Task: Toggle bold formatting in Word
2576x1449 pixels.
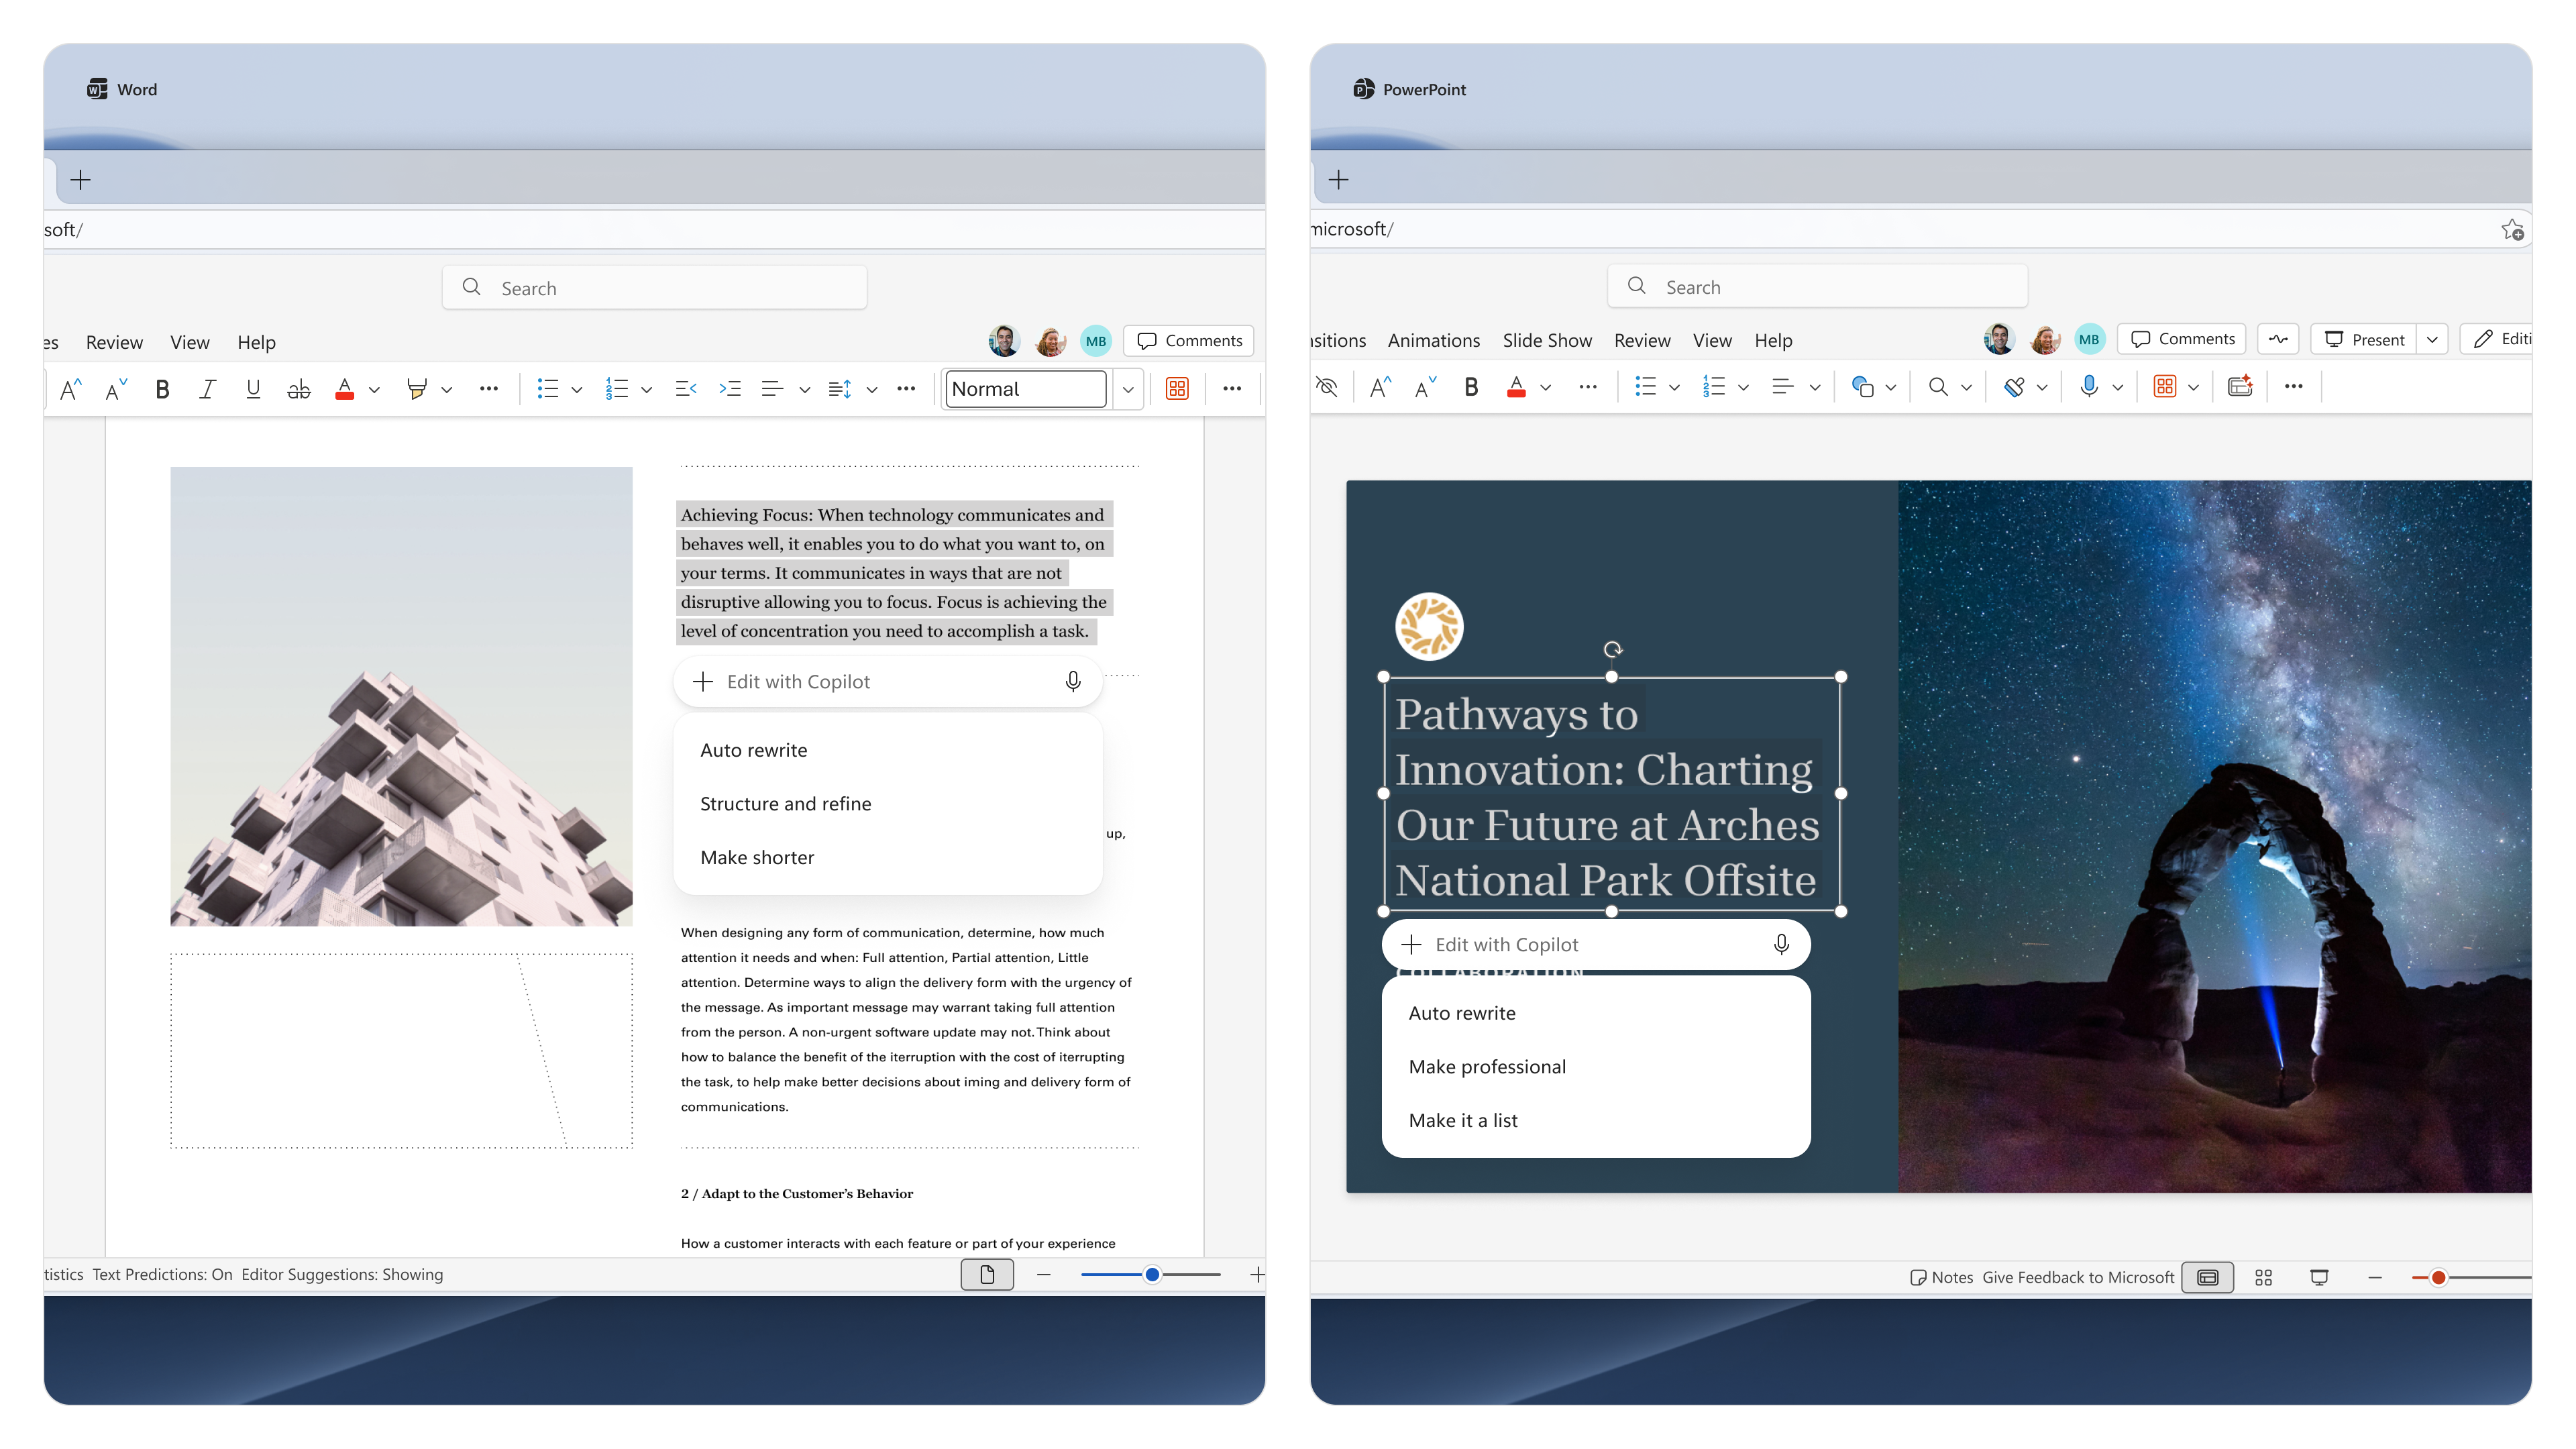Action: tap(162, 389)
